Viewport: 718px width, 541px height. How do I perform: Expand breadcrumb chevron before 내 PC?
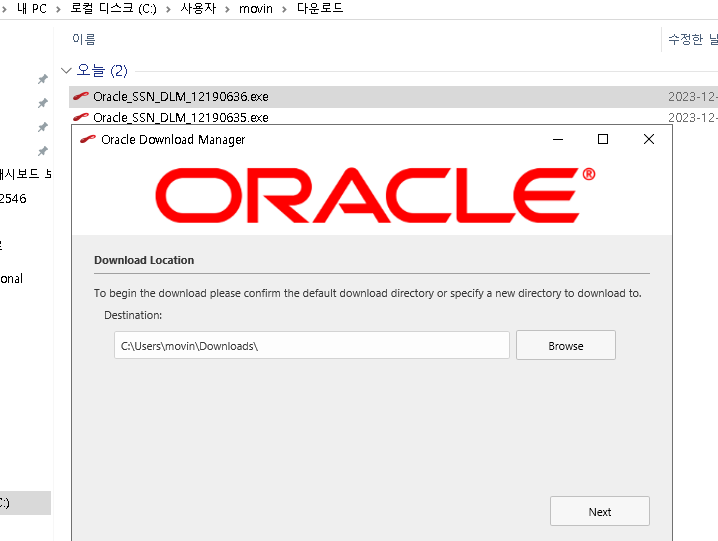tap(5, 9)
